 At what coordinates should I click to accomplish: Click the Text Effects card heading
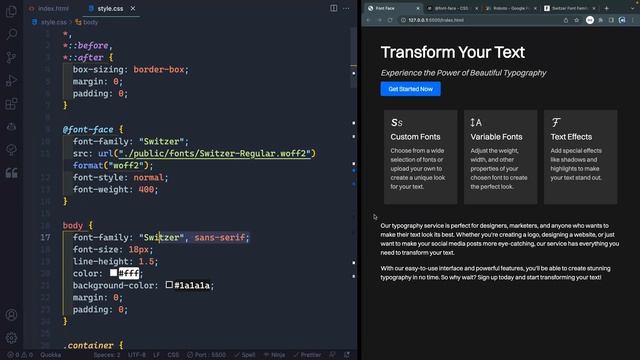coord(571,137)
